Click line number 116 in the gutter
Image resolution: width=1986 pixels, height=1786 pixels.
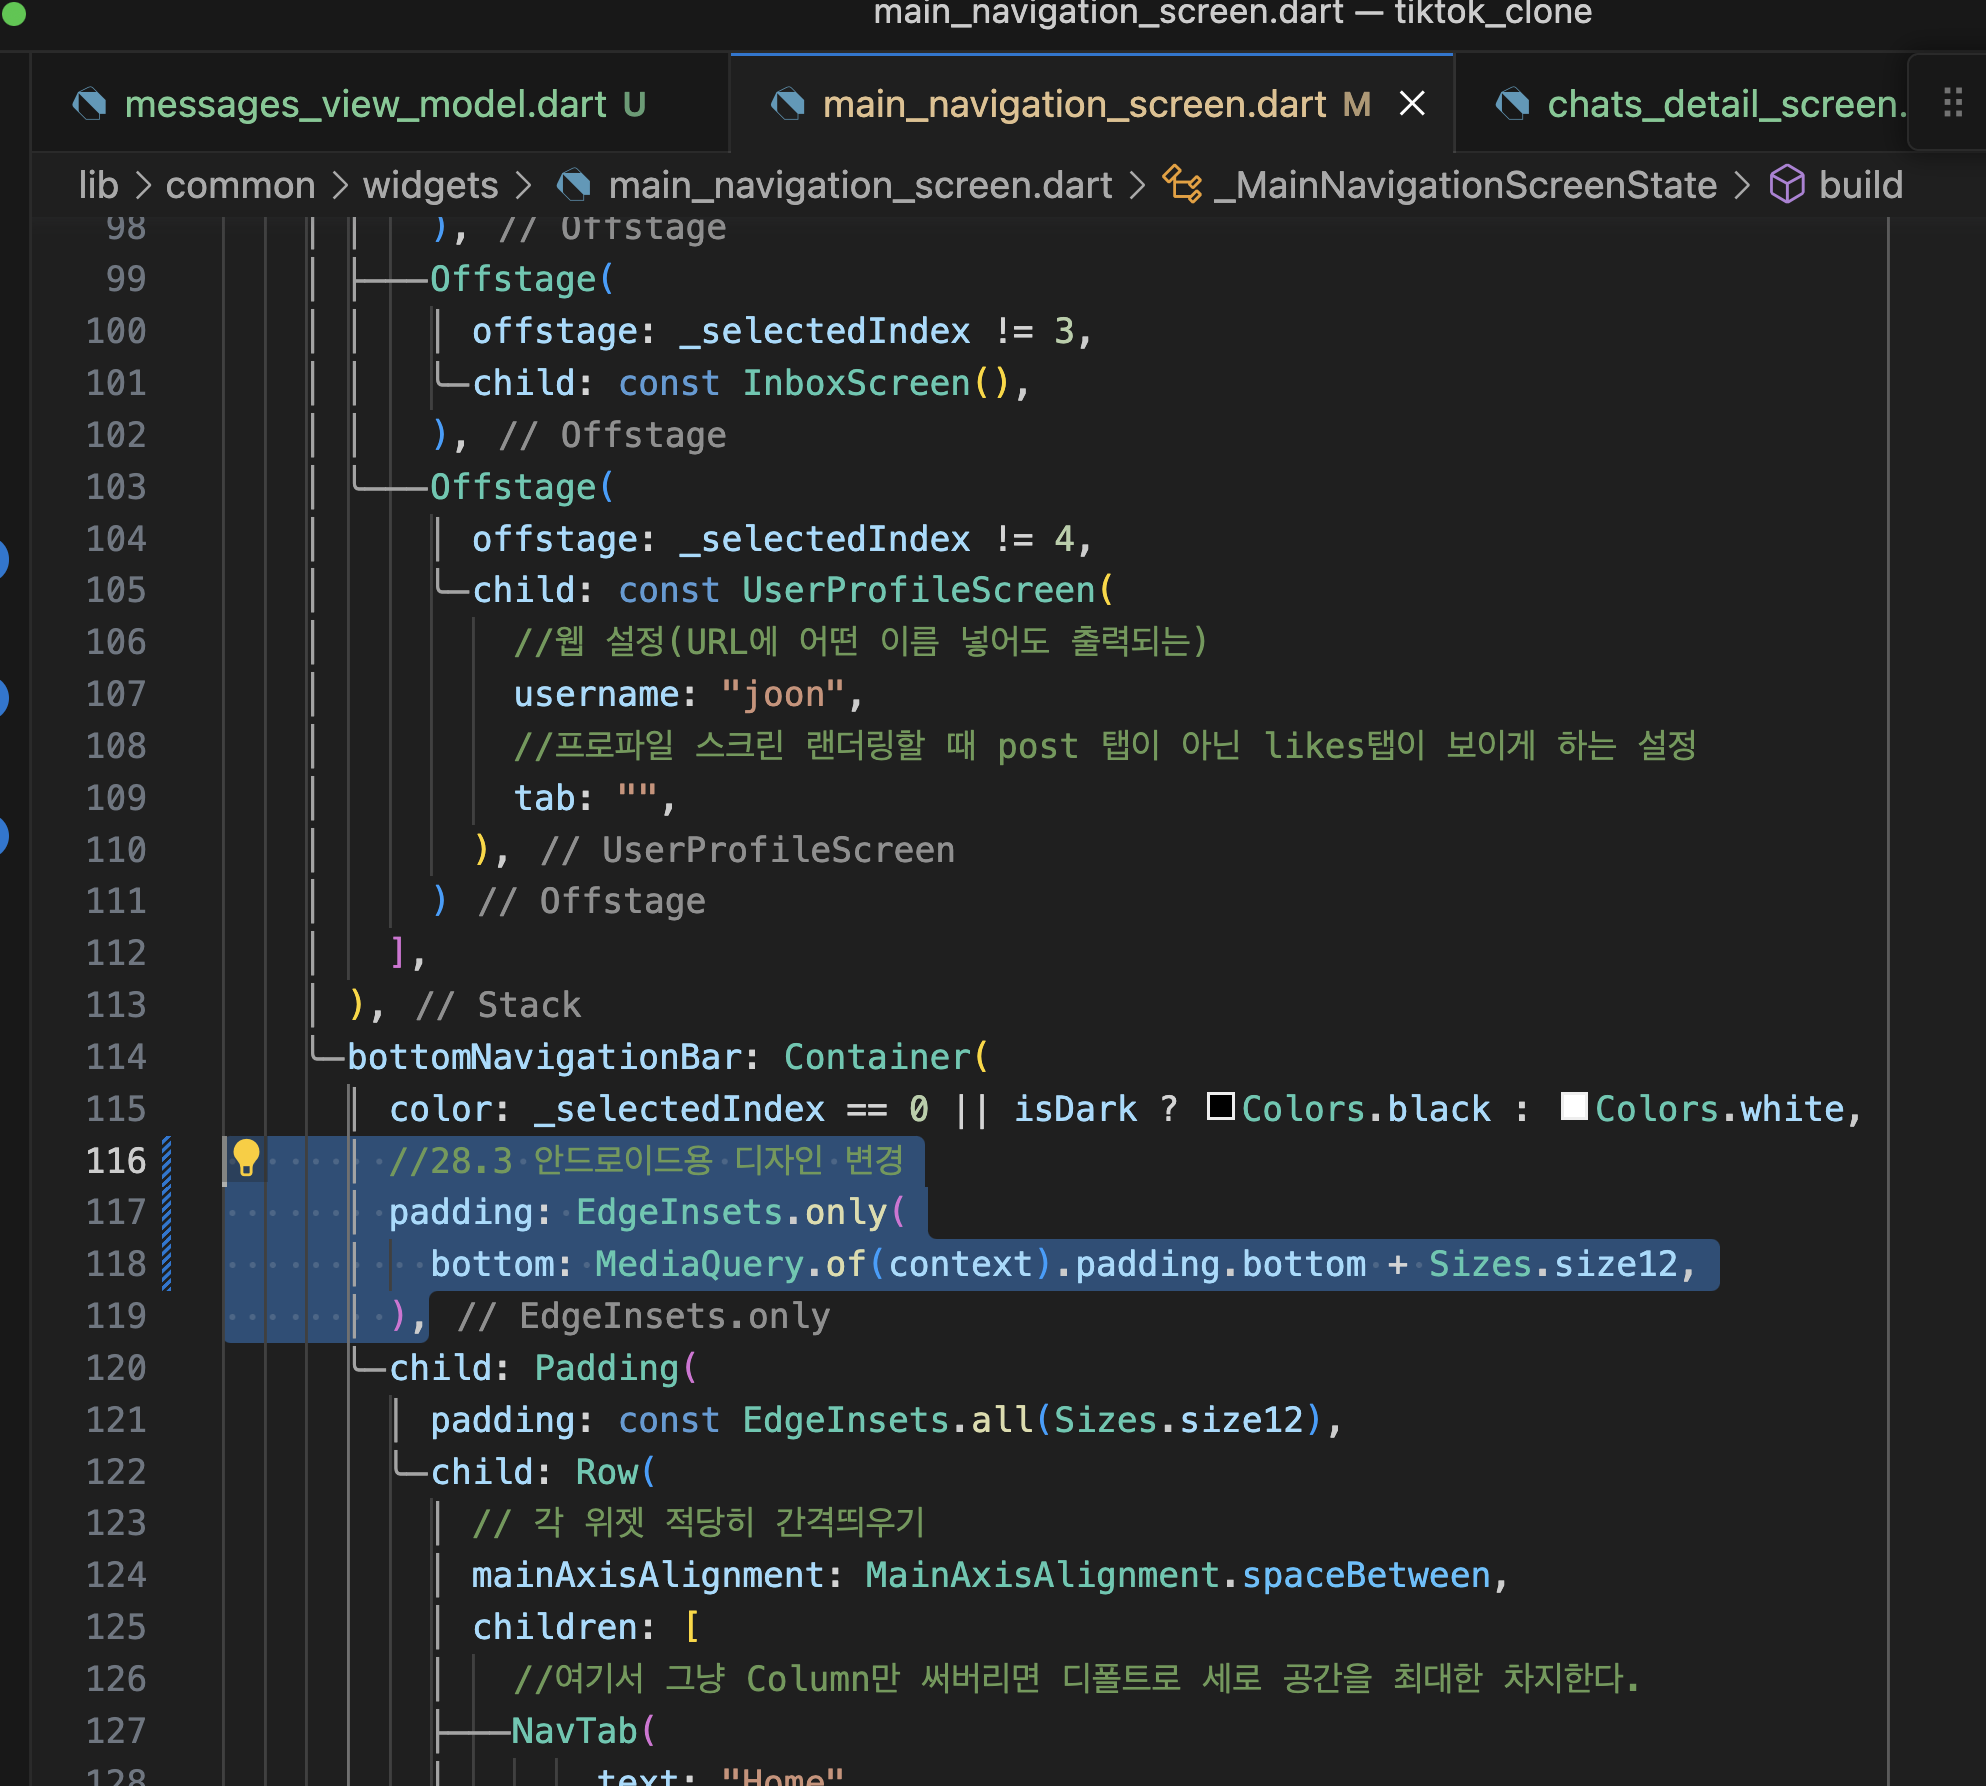pos(116,1160)
